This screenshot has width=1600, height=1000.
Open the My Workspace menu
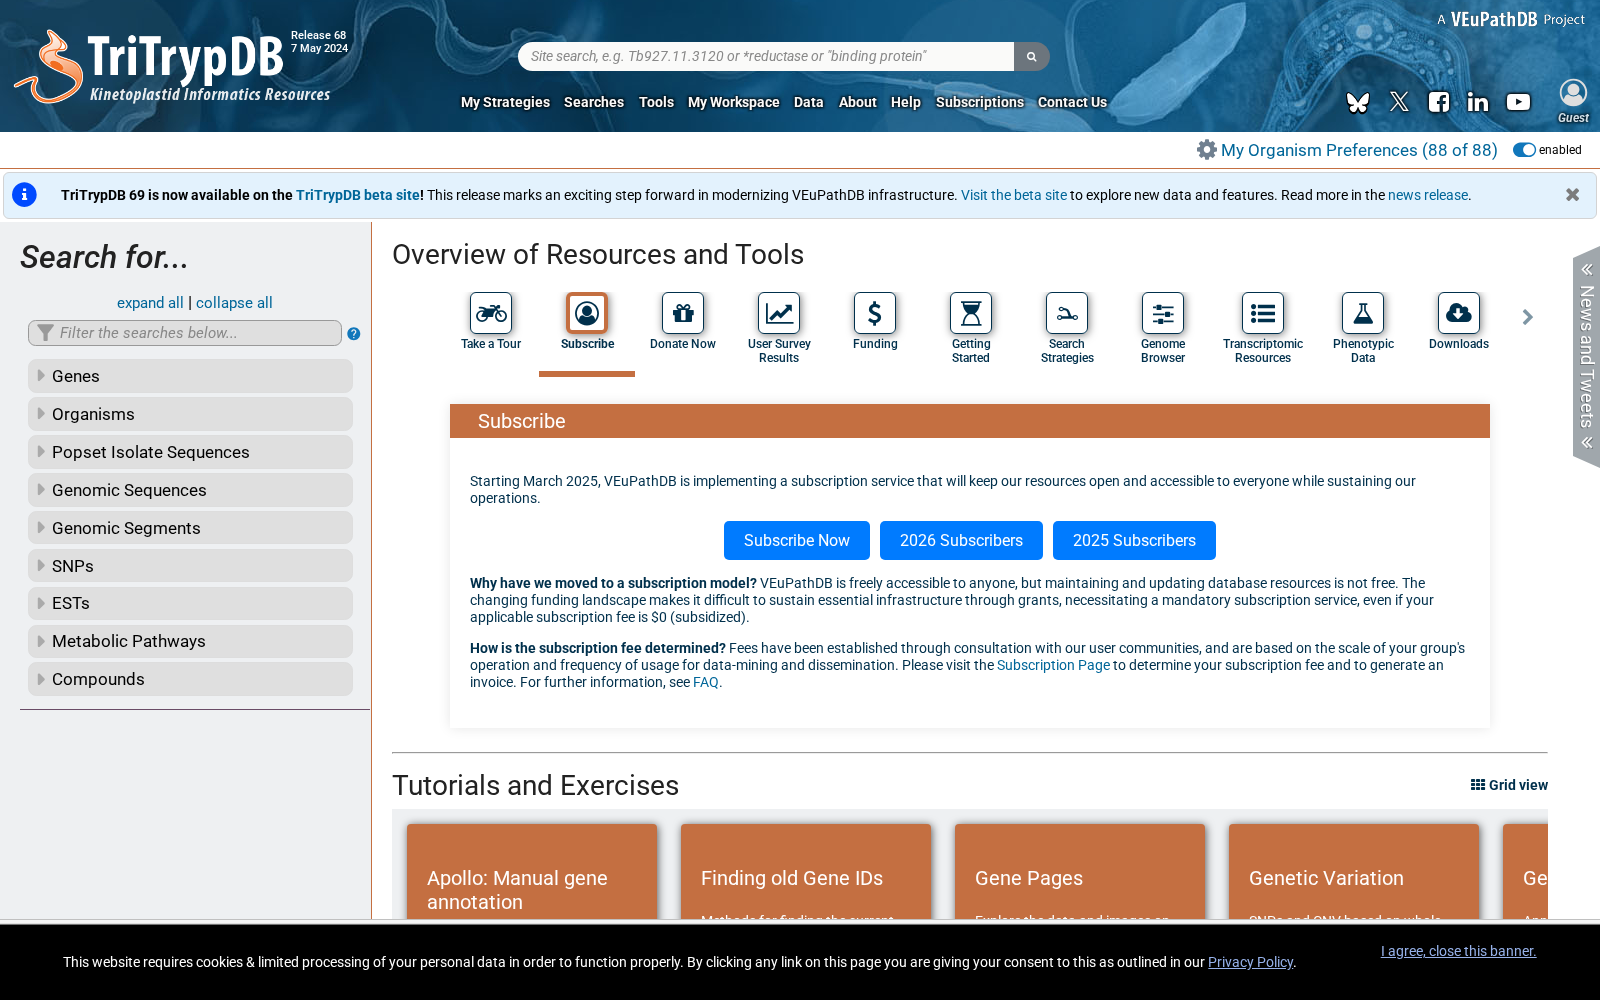733,102
